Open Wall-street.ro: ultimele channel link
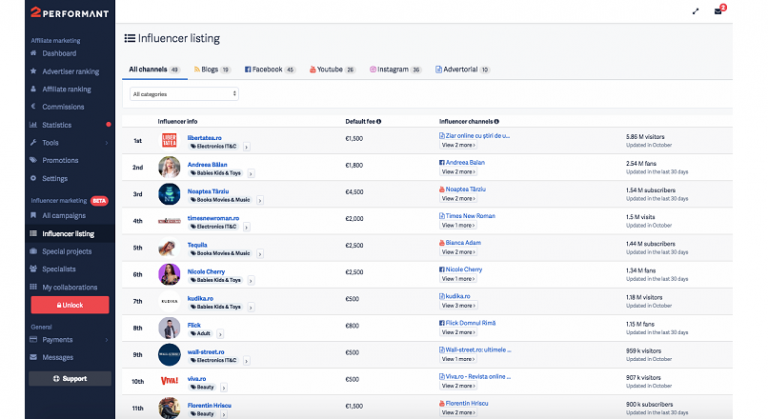Image resolution: width=768 pixels, height=419 pixels. 475,350
